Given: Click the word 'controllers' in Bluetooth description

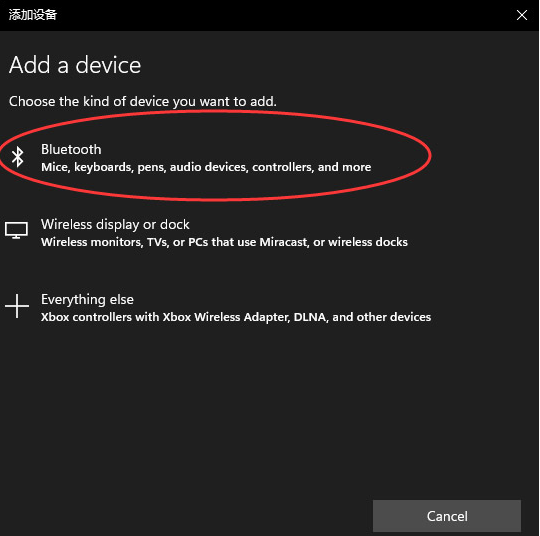Looking at the screenshot, I should tap(283, 167).
